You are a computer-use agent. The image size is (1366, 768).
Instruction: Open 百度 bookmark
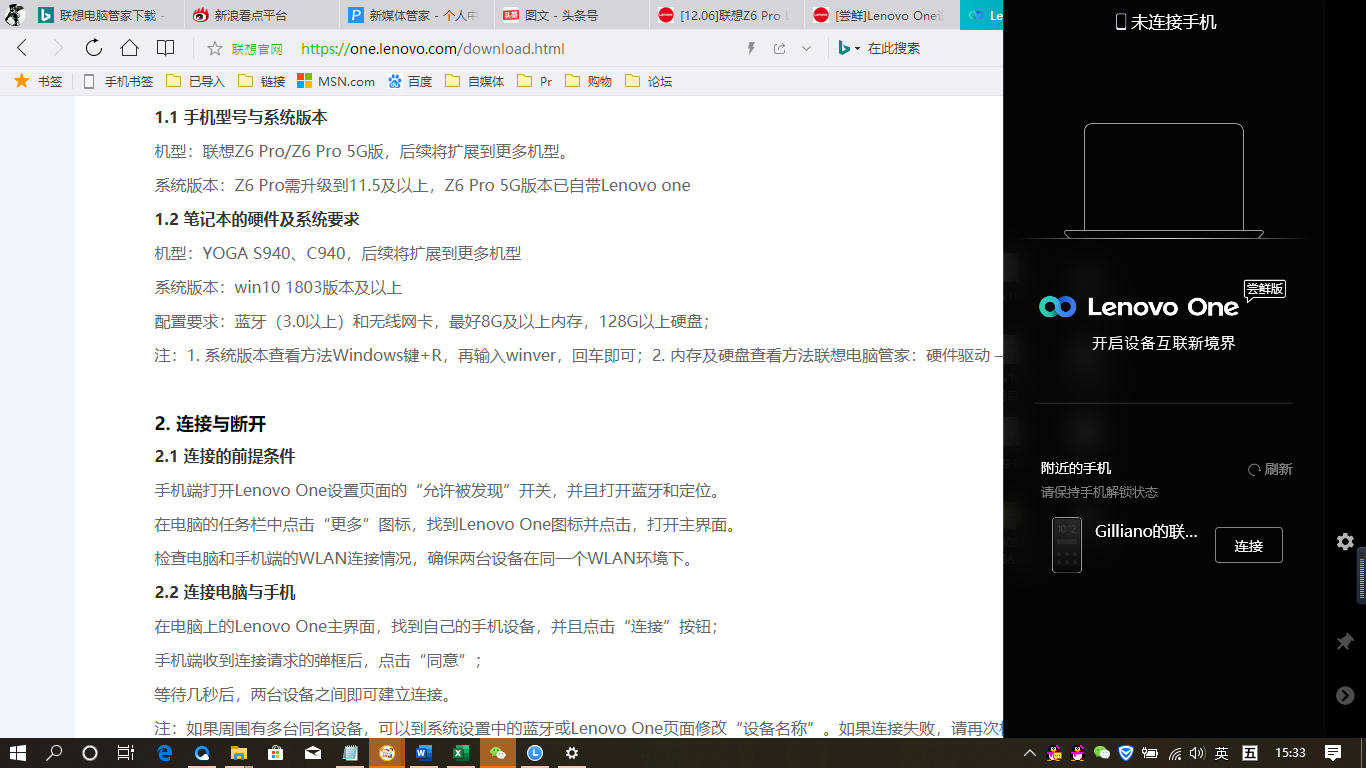(x=410, y=81)
